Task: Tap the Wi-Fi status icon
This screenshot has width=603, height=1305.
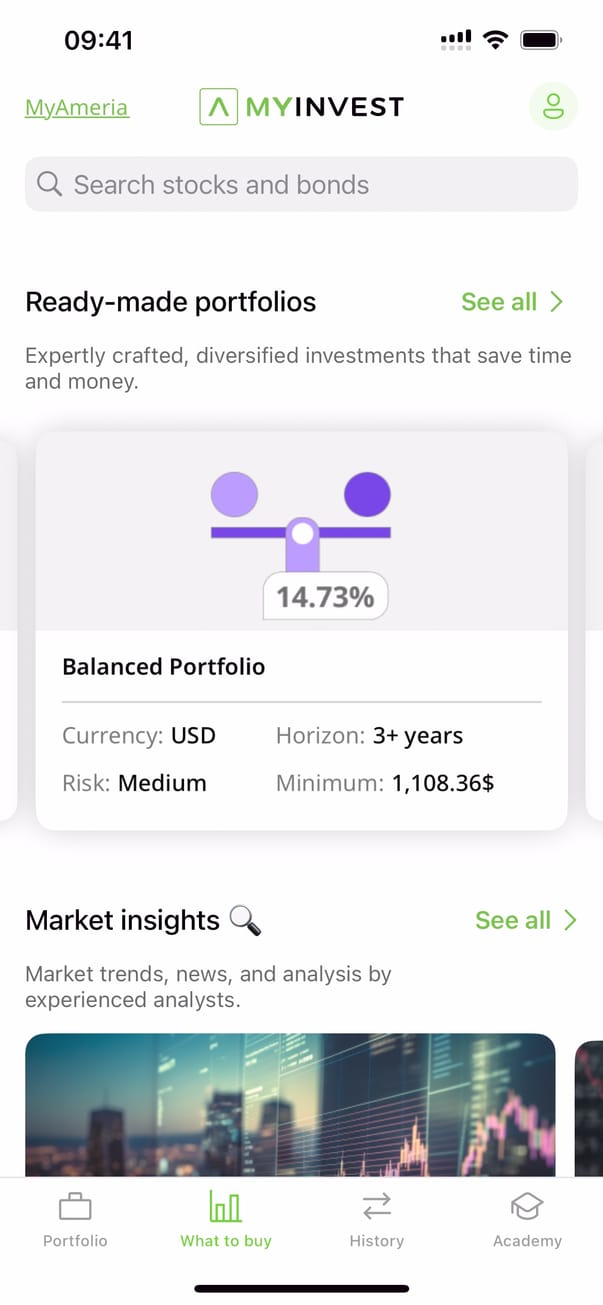Action: [494, 40]
